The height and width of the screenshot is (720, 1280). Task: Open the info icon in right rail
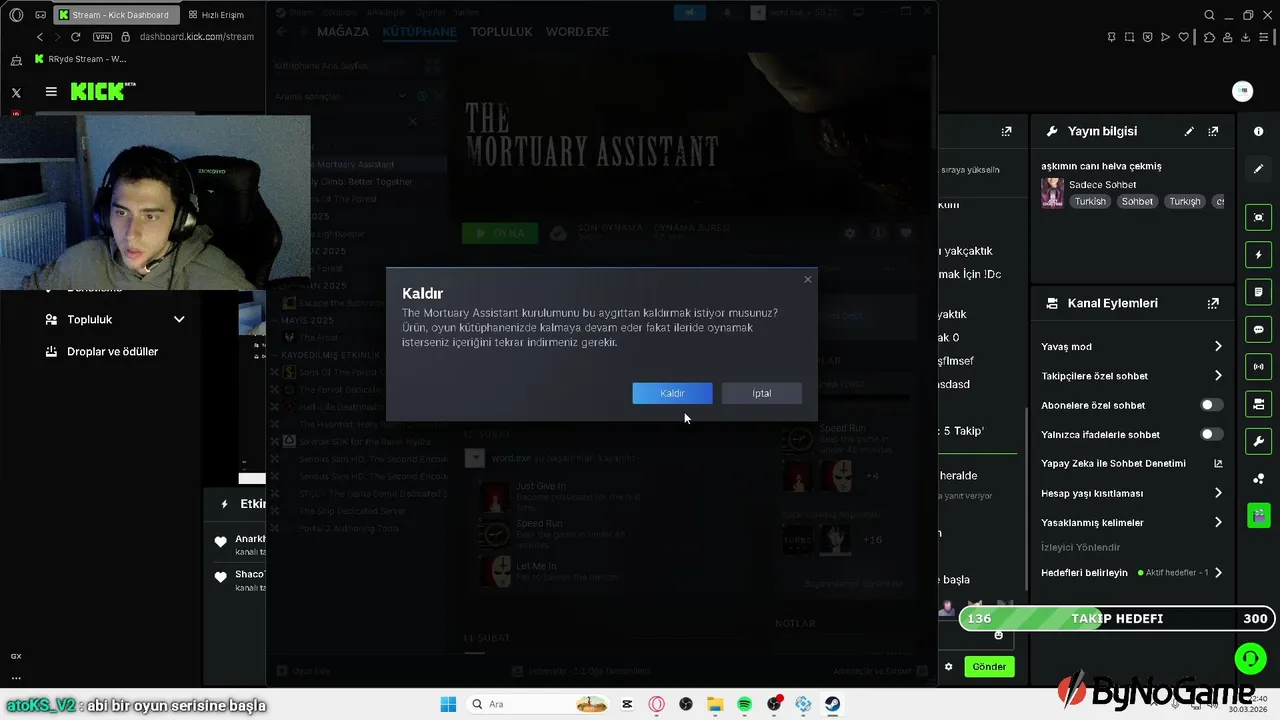[1258, 131]
